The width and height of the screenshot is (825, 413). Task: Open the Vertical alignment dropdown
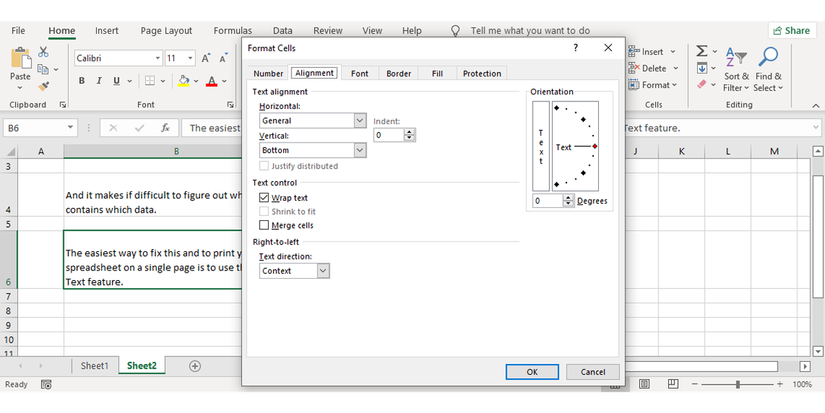point(360,150)
